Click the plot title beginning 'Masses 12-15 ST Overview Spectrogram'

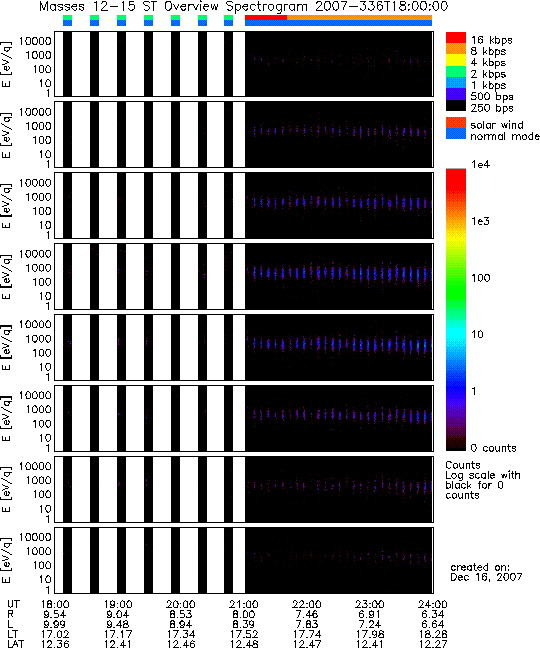pos(243,6)
